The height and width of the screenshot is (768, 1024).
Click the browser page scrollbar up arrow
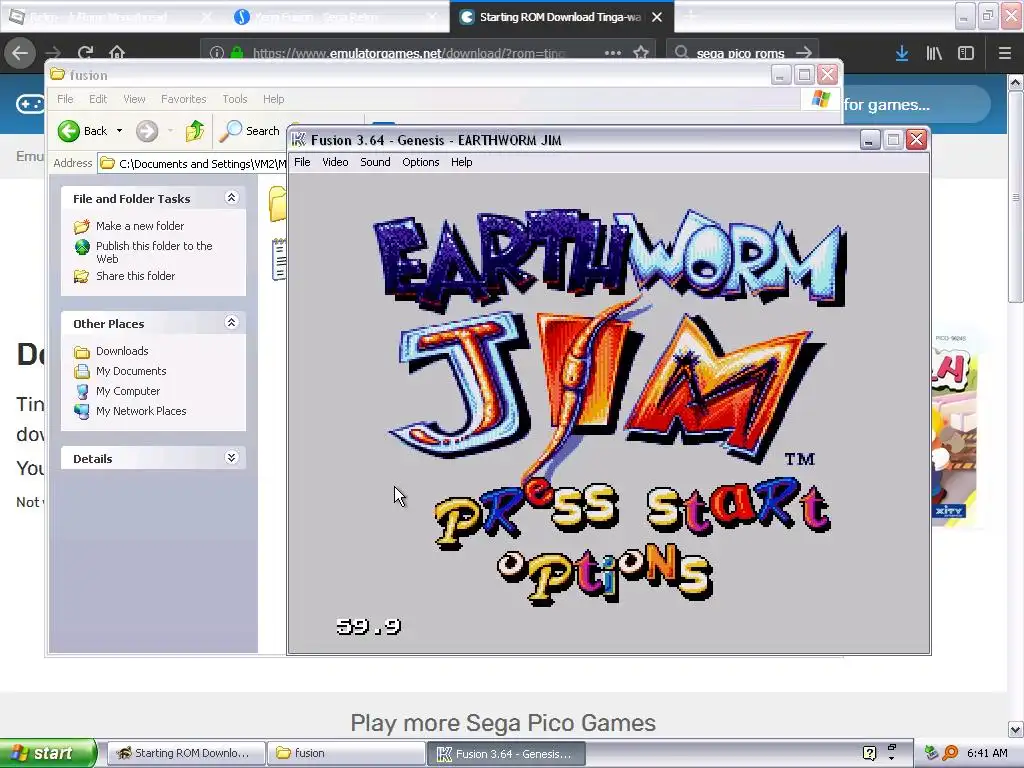[x=1015, y=82]
